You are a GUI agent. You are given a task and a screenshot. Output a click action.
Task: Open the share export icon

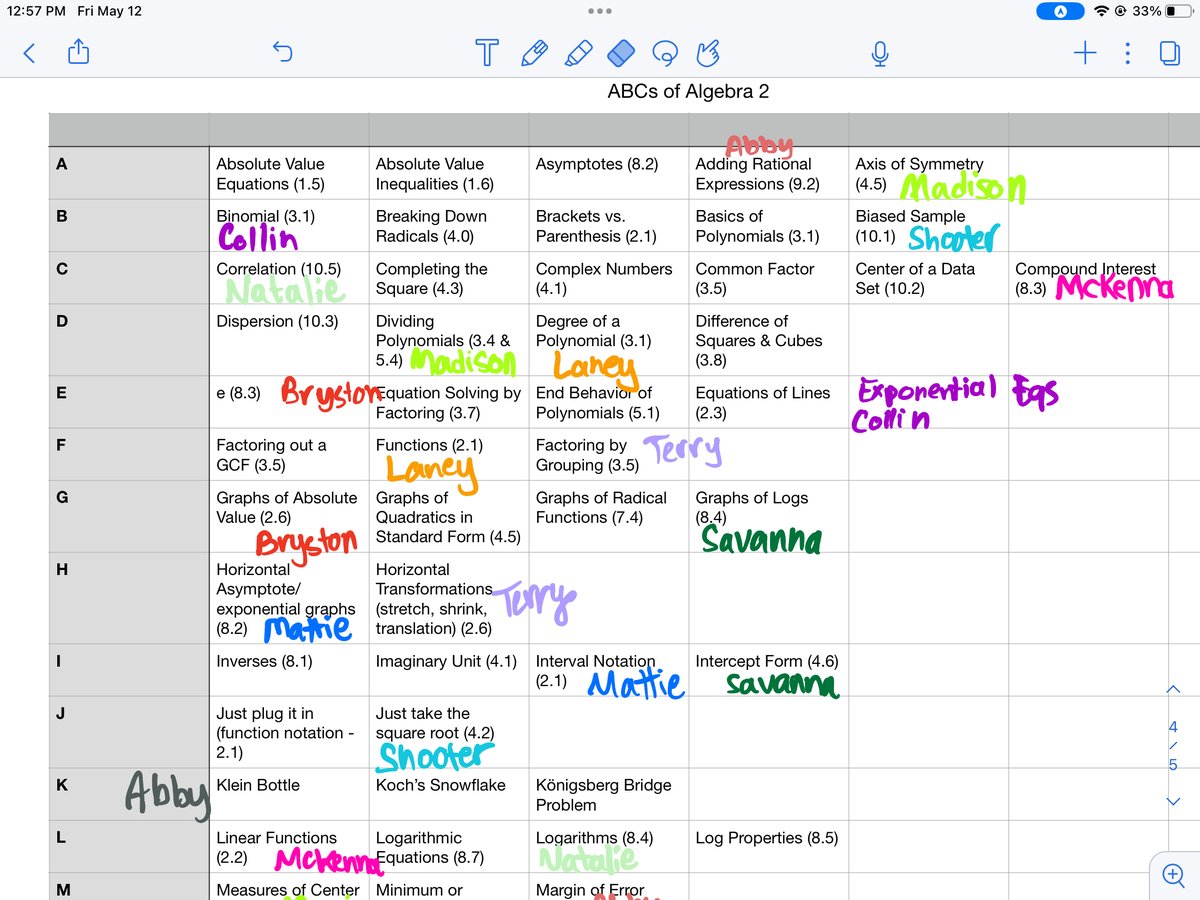[79, 52]
